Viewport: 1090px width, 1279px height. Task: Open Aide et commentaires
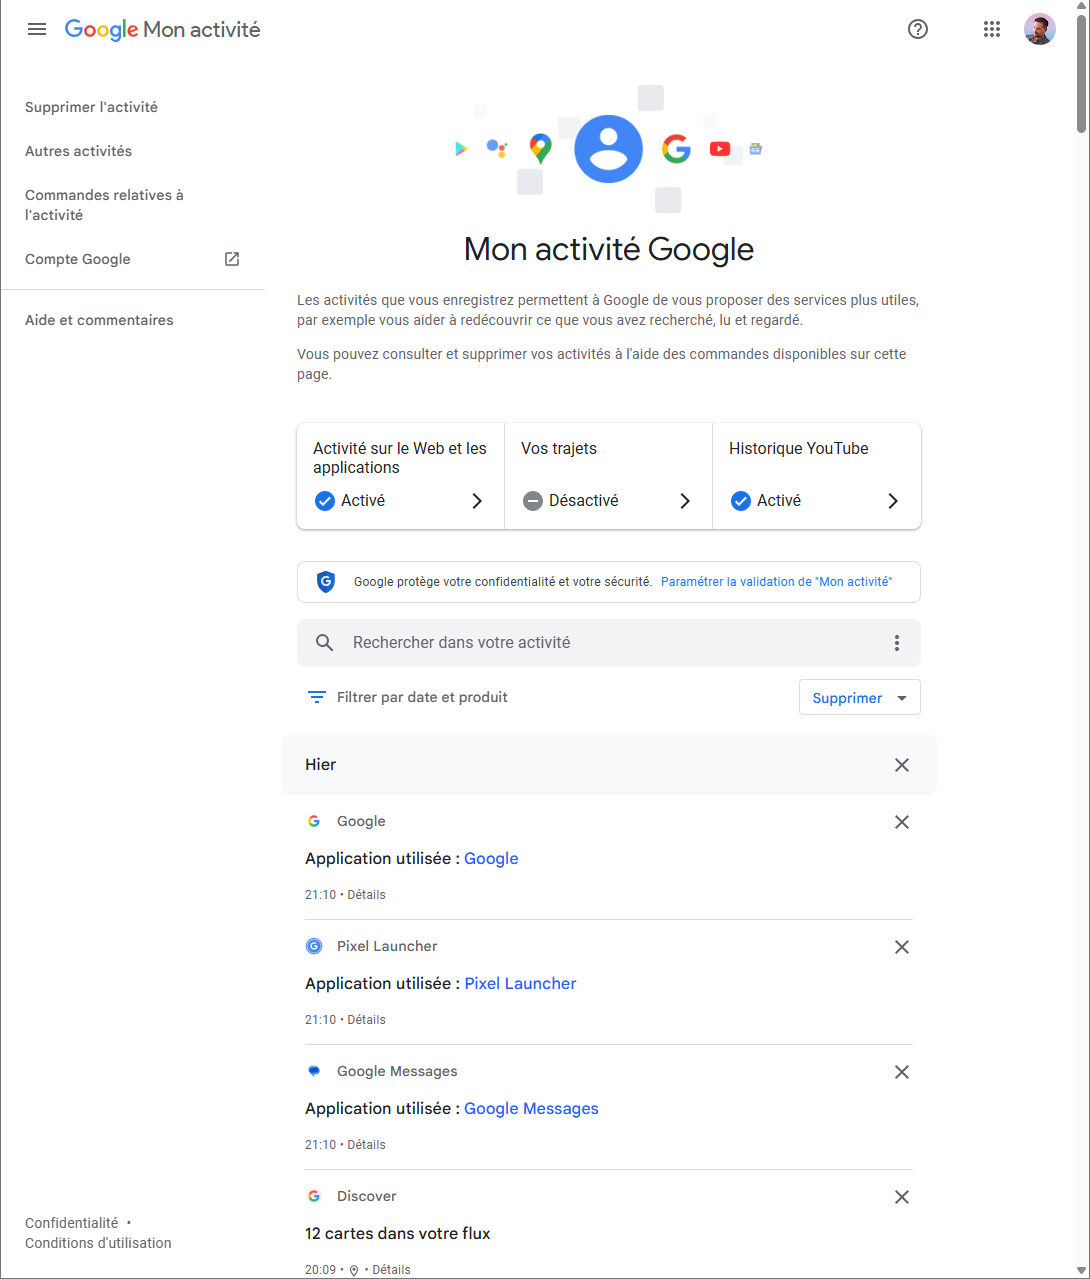click(99, 320)
